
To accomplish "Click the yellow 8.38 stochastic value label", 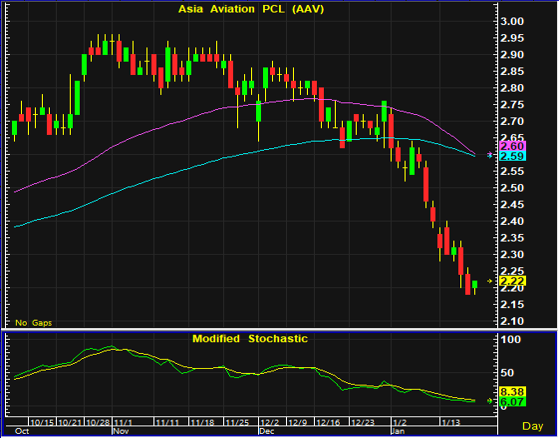I will 513,392.
